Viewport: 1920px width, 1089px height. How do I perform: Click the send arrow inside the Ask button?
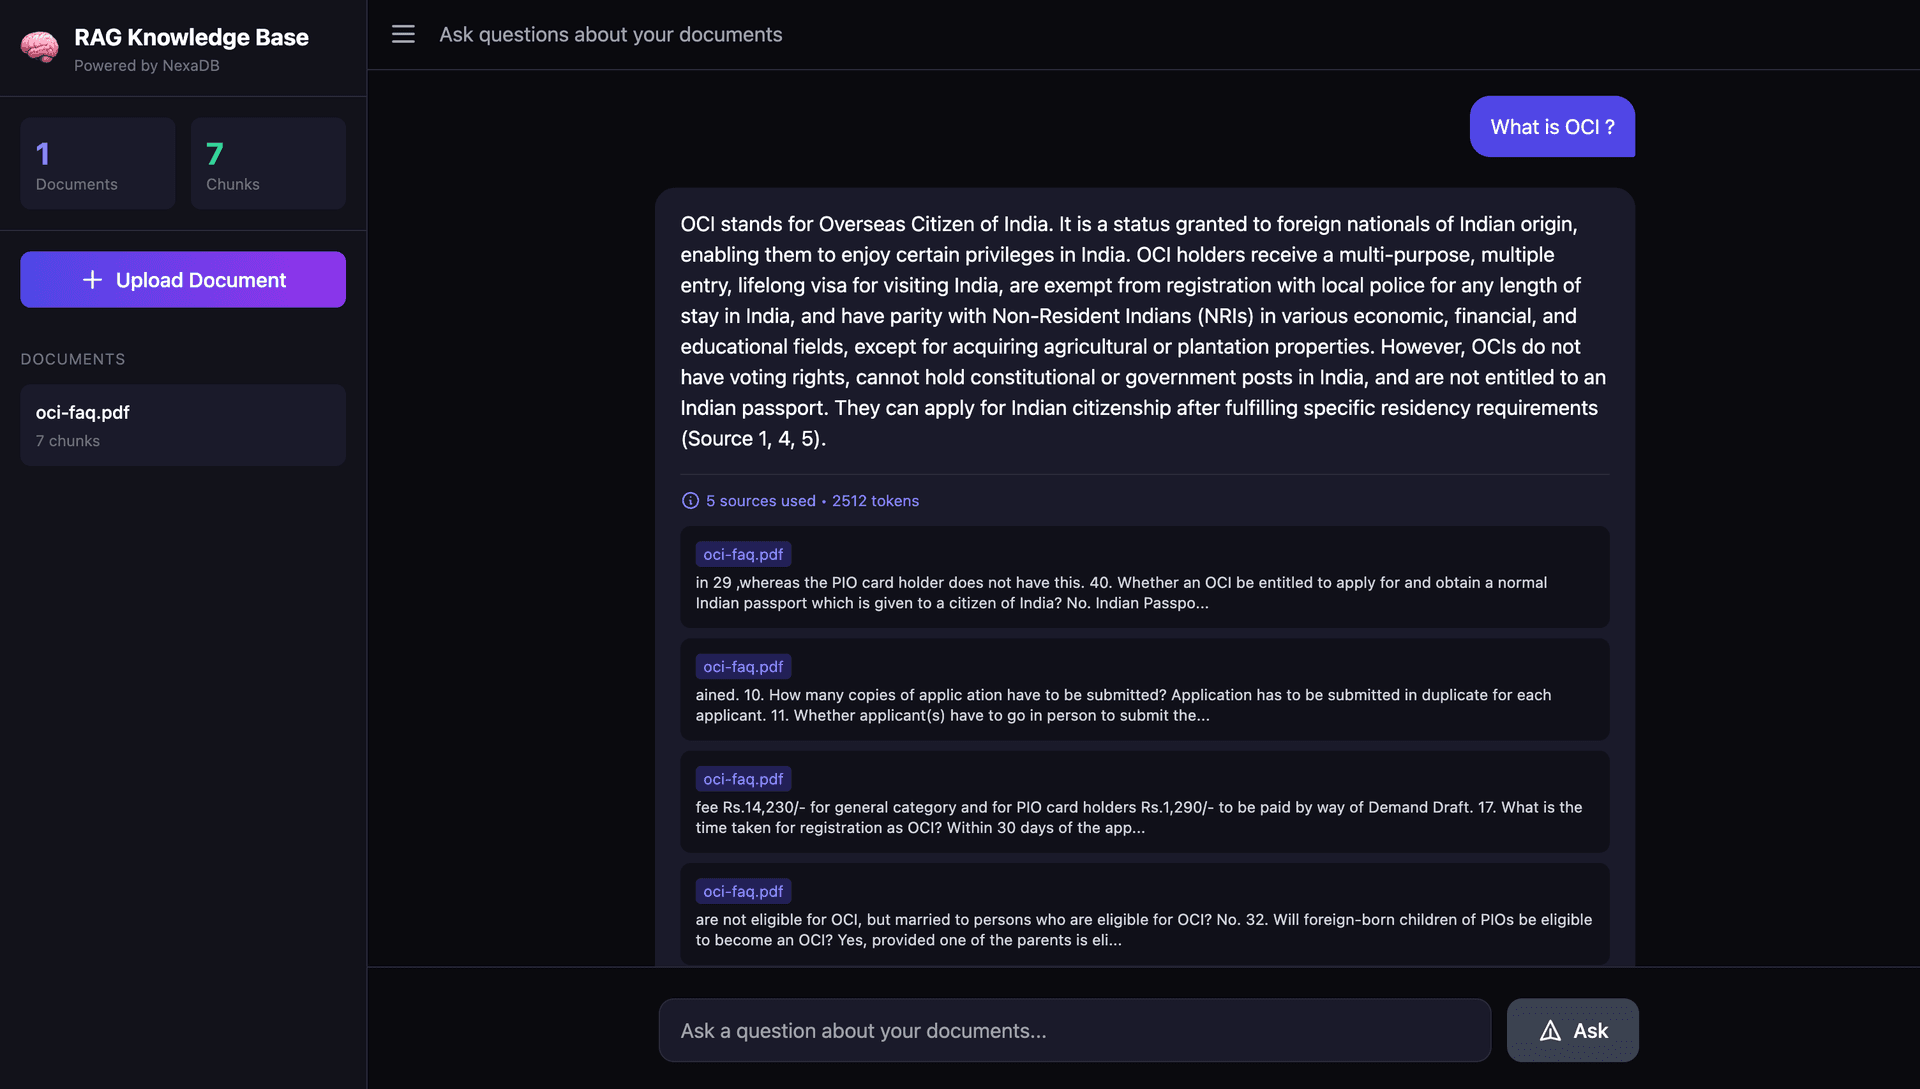coord(1549,1029)
